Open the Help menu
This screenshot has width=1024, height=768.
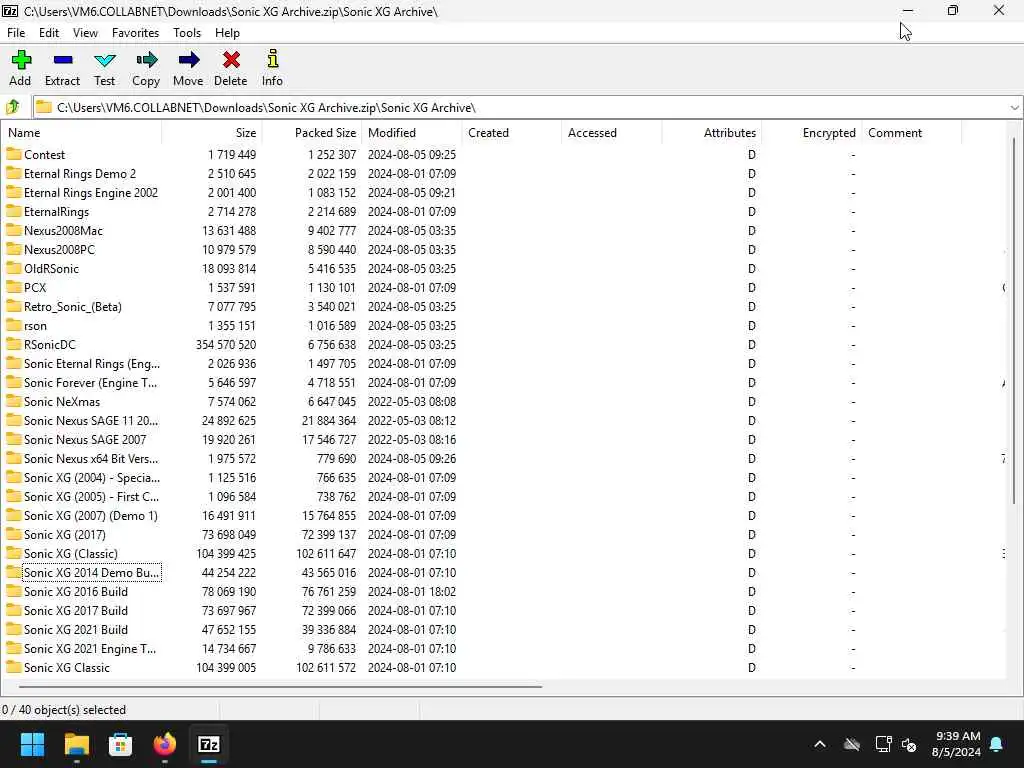point(227,33)
